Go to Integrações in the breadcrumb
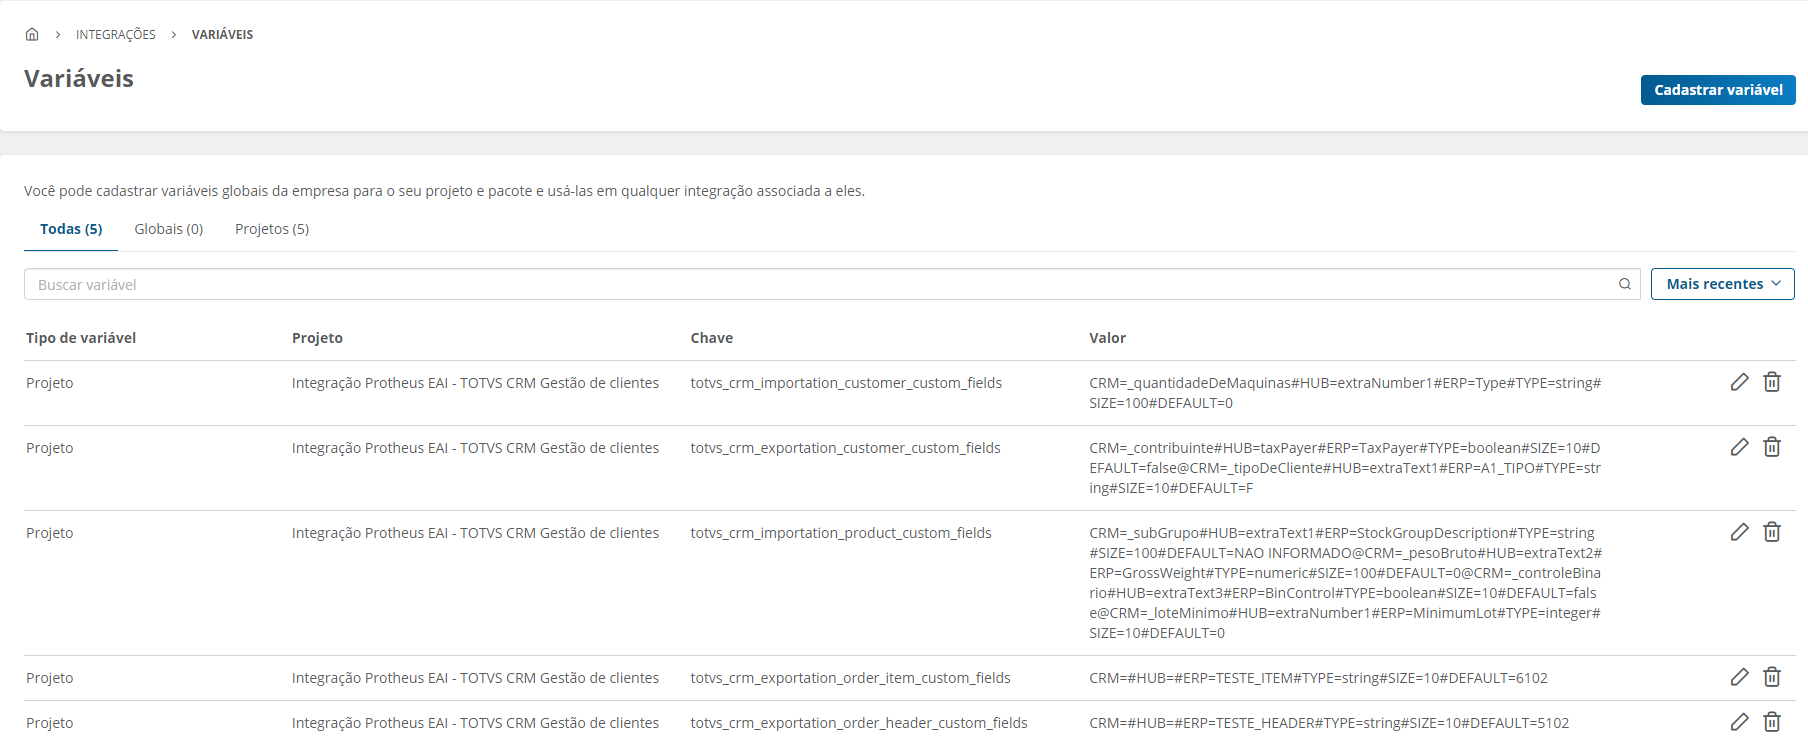1808x755 pixels. [116, 34]
